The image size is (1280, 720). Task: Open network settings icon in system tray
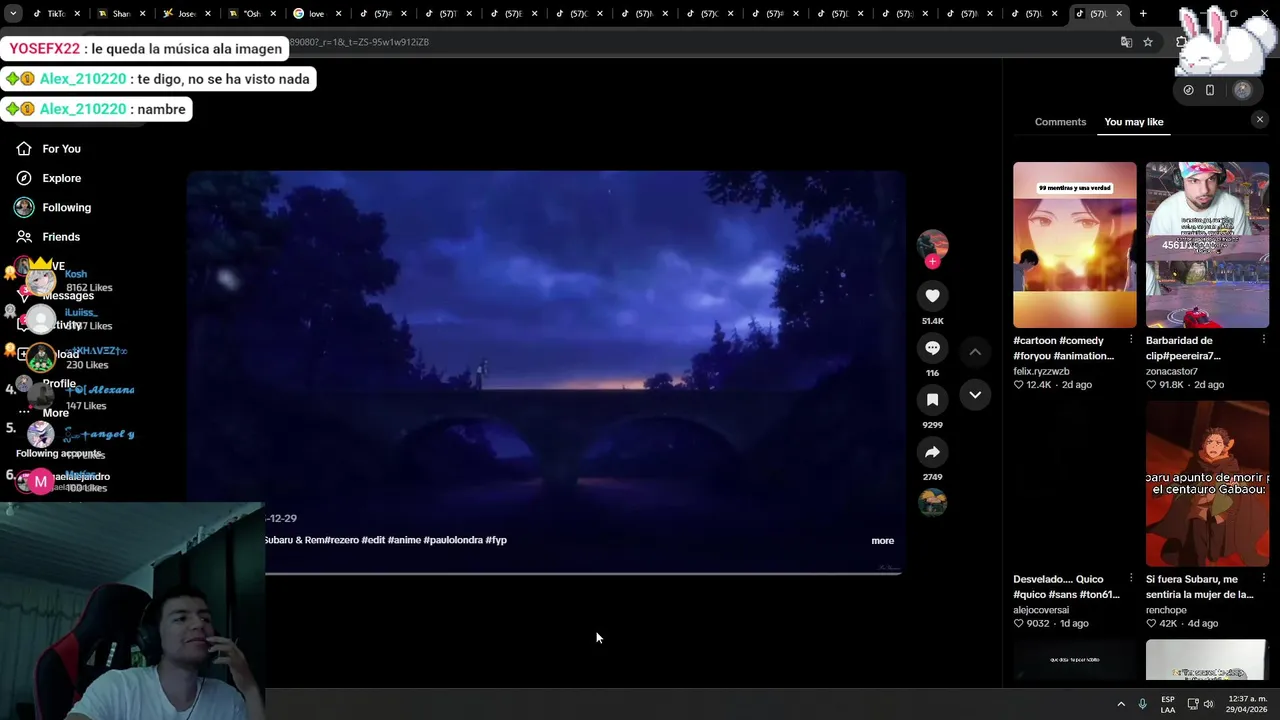1193,704
